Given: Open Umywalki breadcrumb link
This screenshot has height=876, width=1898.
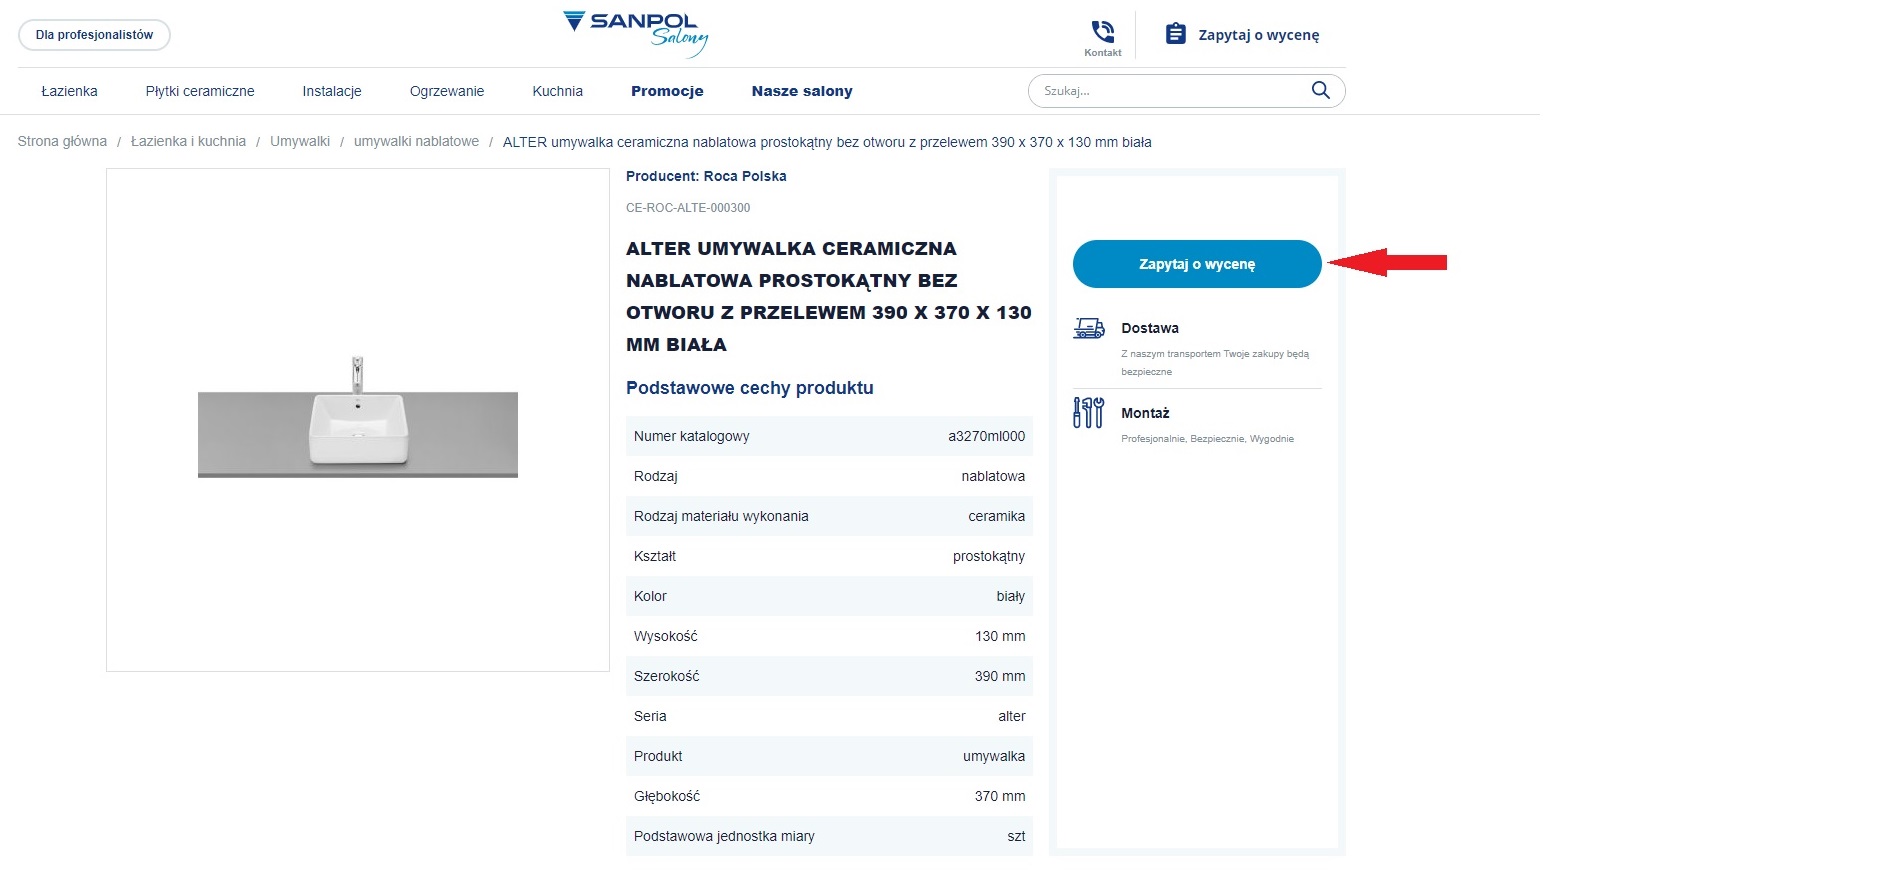Looking at the screenshot, I should coord(300,142).
